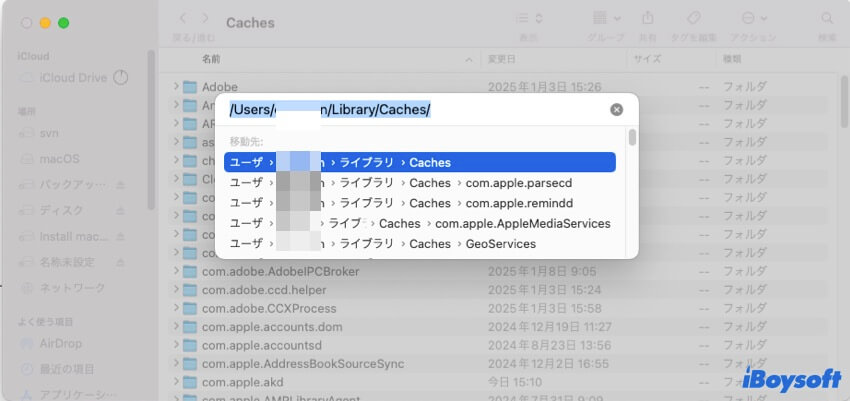This screenshot has width=850, height=401.
Task: Expand the Adobe folder disclosure arrow
Action: pos(176,86)
